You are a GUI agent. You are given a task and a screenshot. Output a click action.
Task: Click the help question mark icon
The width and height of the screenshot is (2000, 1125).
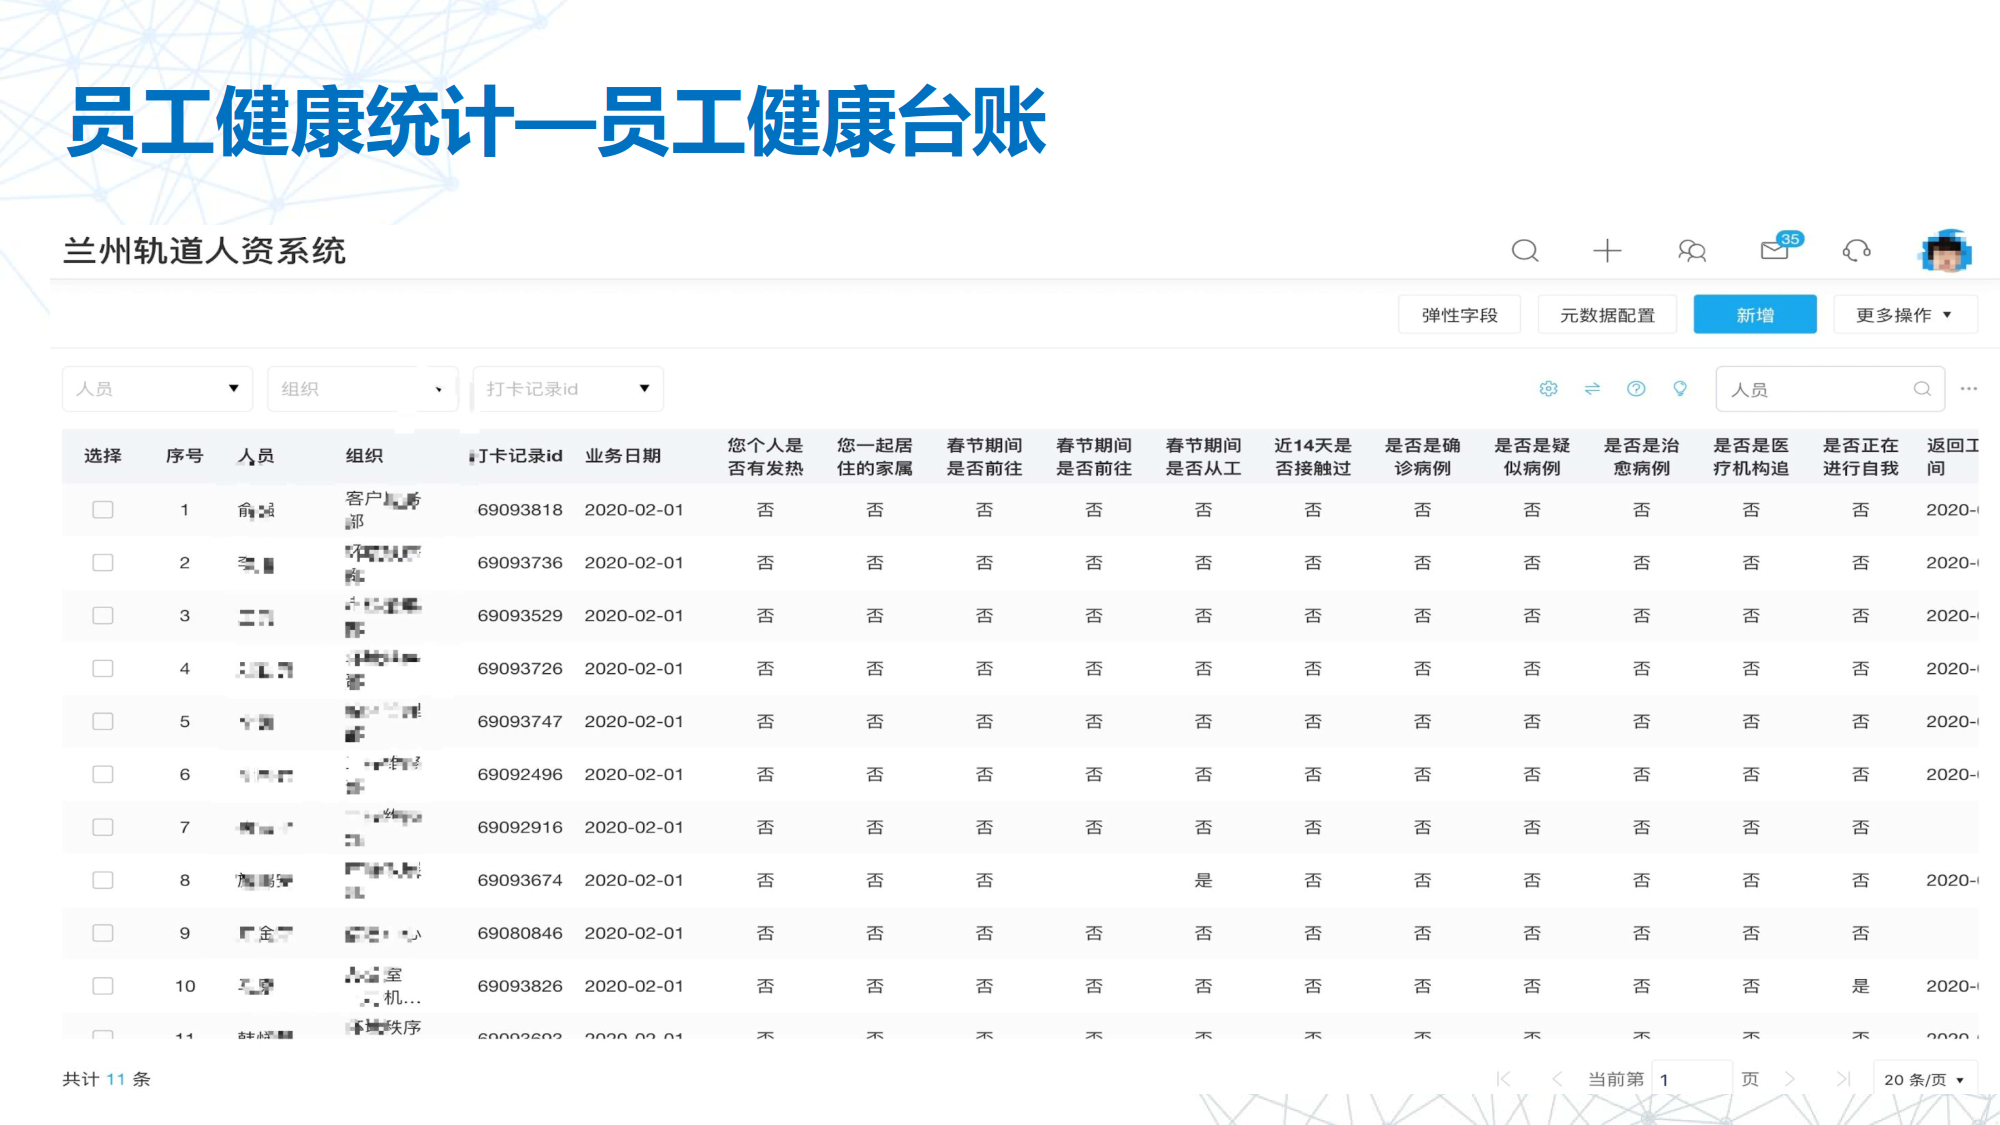(x=1636, y=389)
